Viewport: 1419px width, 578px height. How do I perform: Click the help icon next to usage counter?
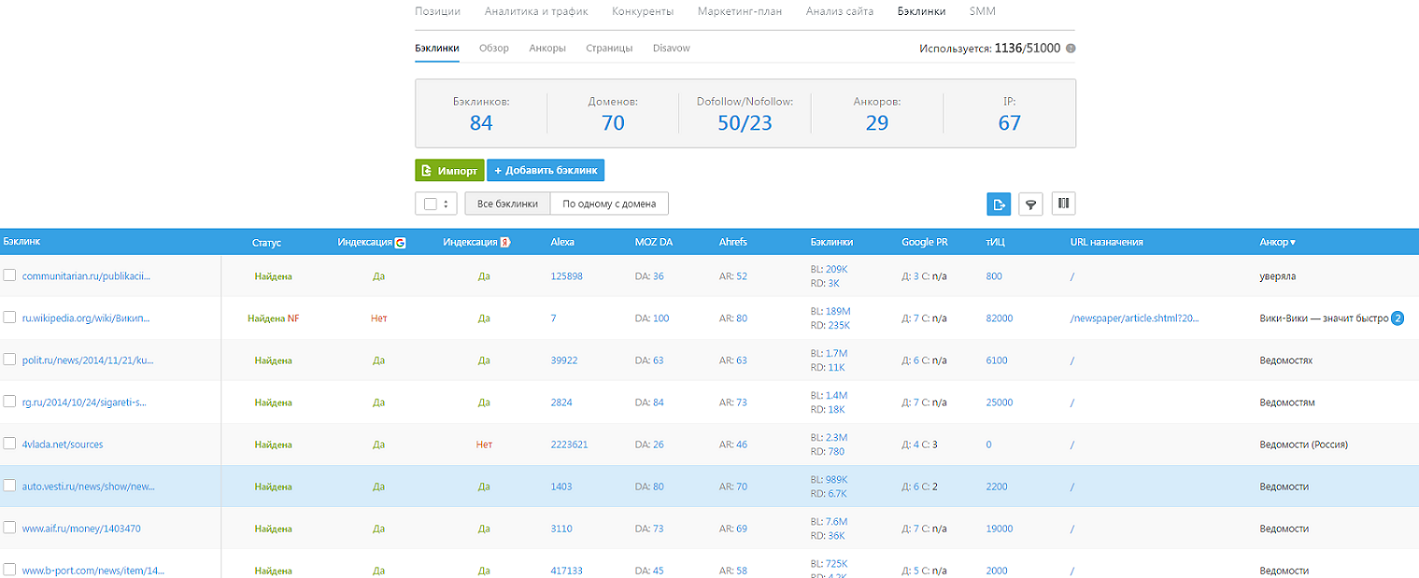tap(1071, 48)
